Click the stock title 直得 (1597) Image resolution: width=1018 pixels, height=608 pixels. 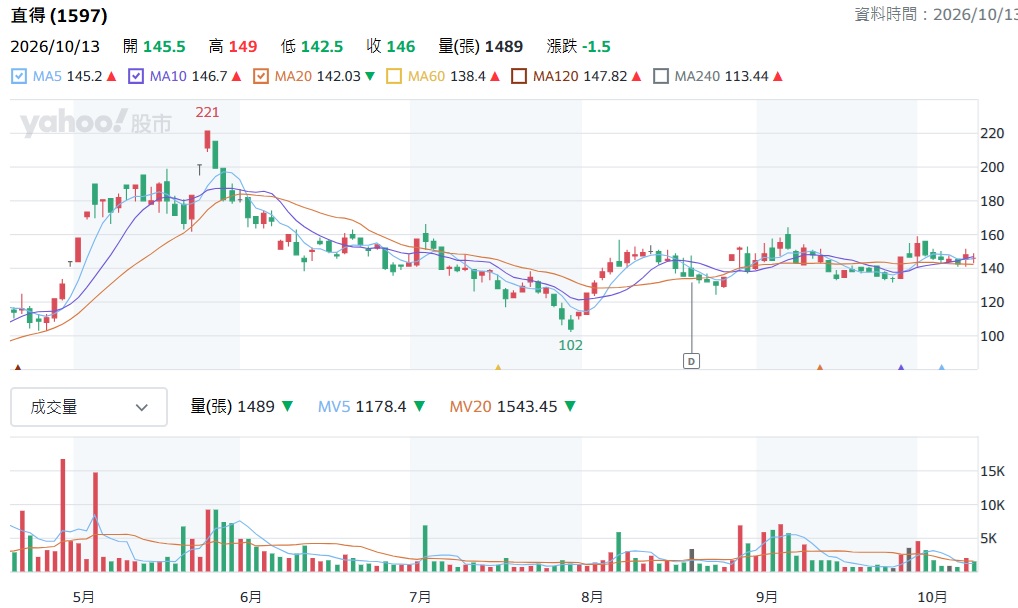59,15
